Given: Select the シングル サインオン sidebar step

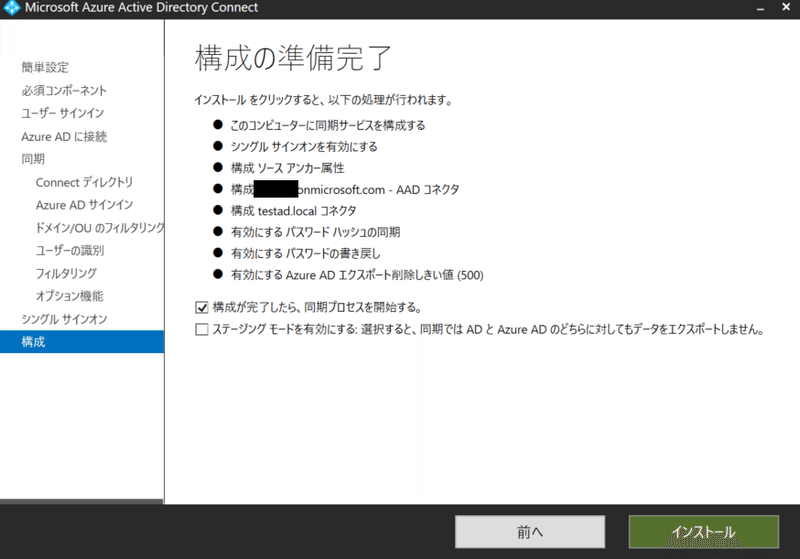Looking at the screenshot, I should click(x=64, y=319).
